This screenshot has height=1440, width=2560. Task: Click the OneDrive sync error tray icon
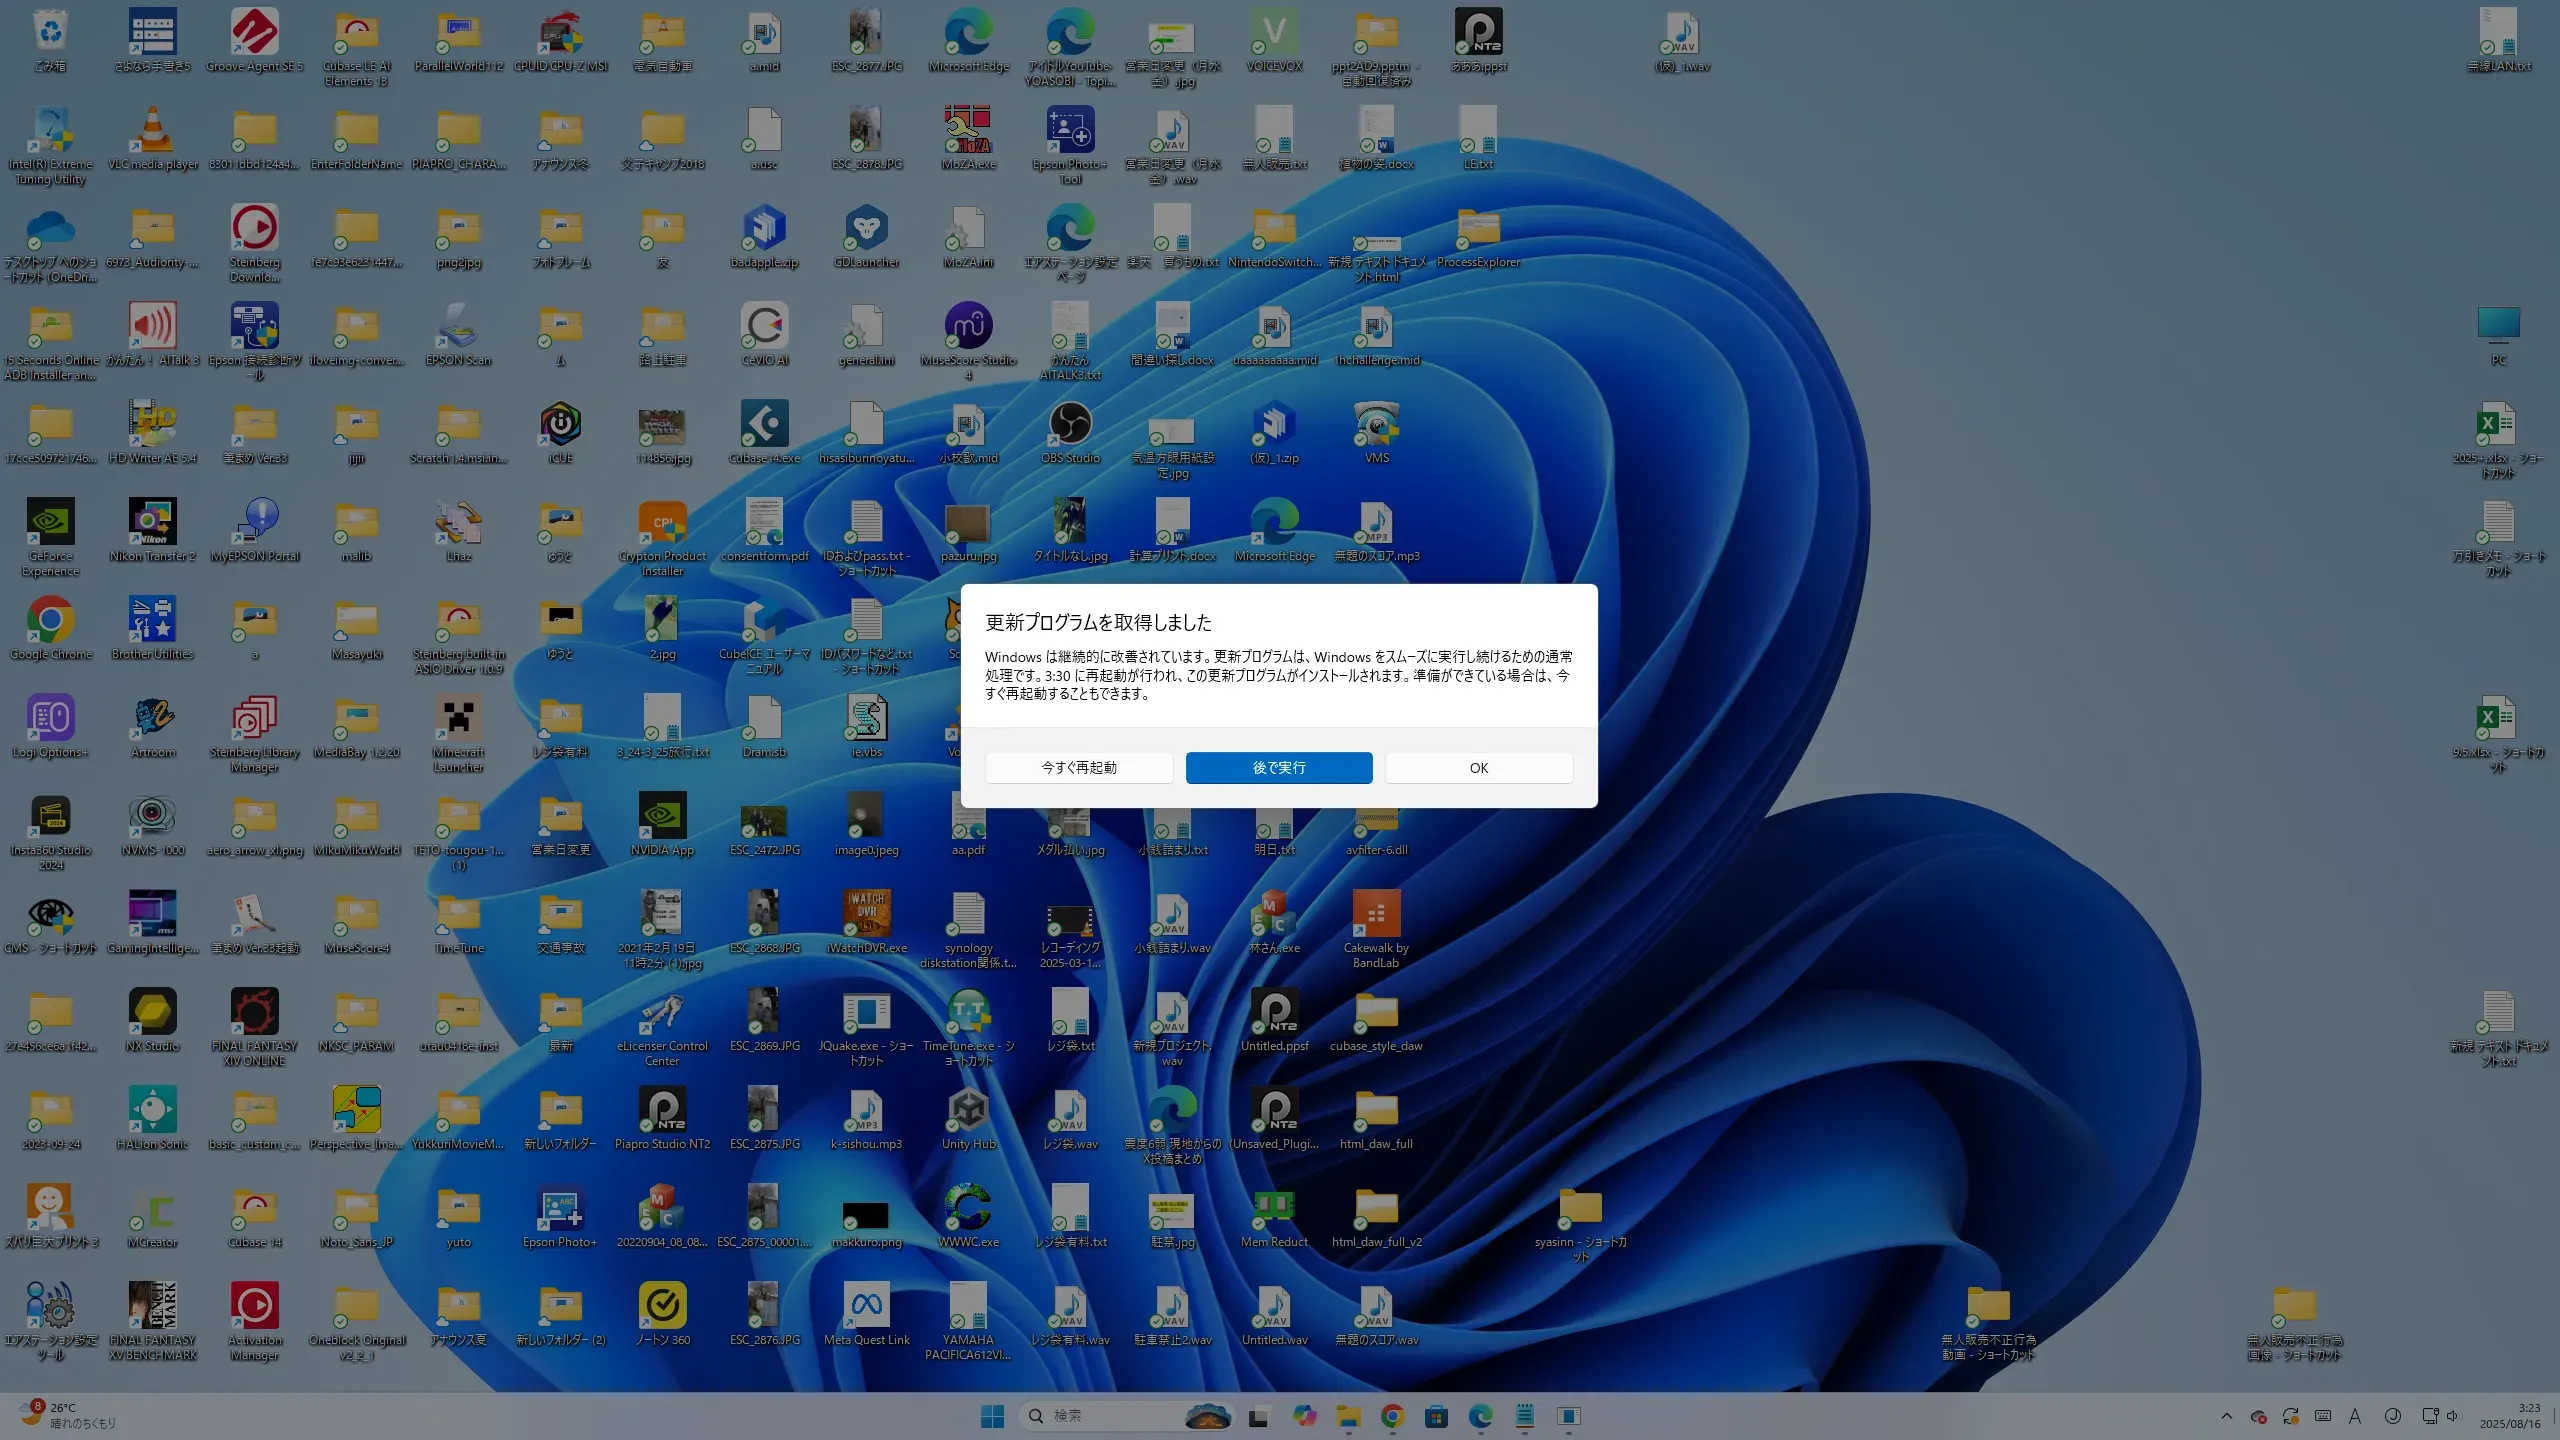pyautogui.click(x=2258, y=1416)
